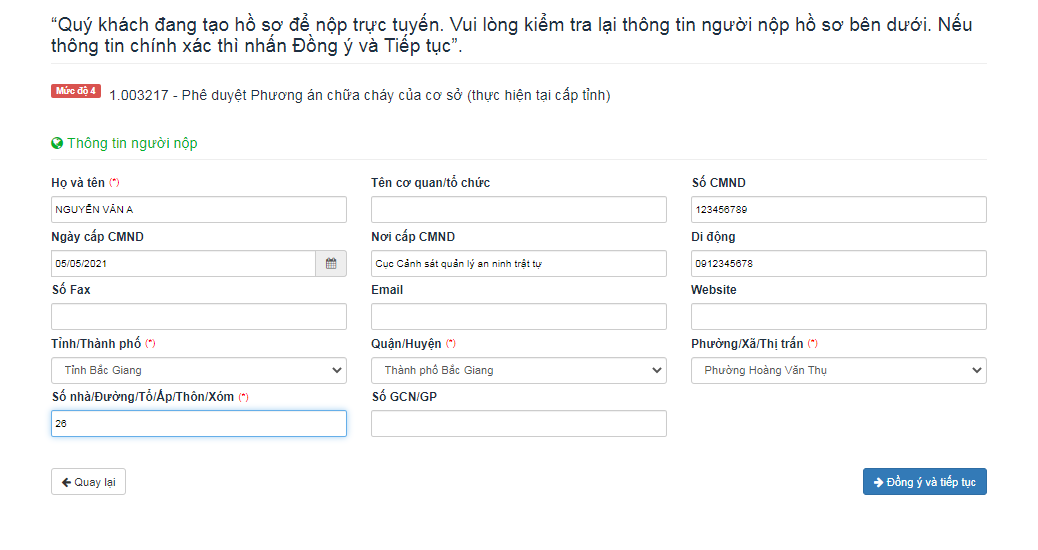1038x550 pixels.
Task: Click the Số GCN/GP input field
Action: [518, 424]
